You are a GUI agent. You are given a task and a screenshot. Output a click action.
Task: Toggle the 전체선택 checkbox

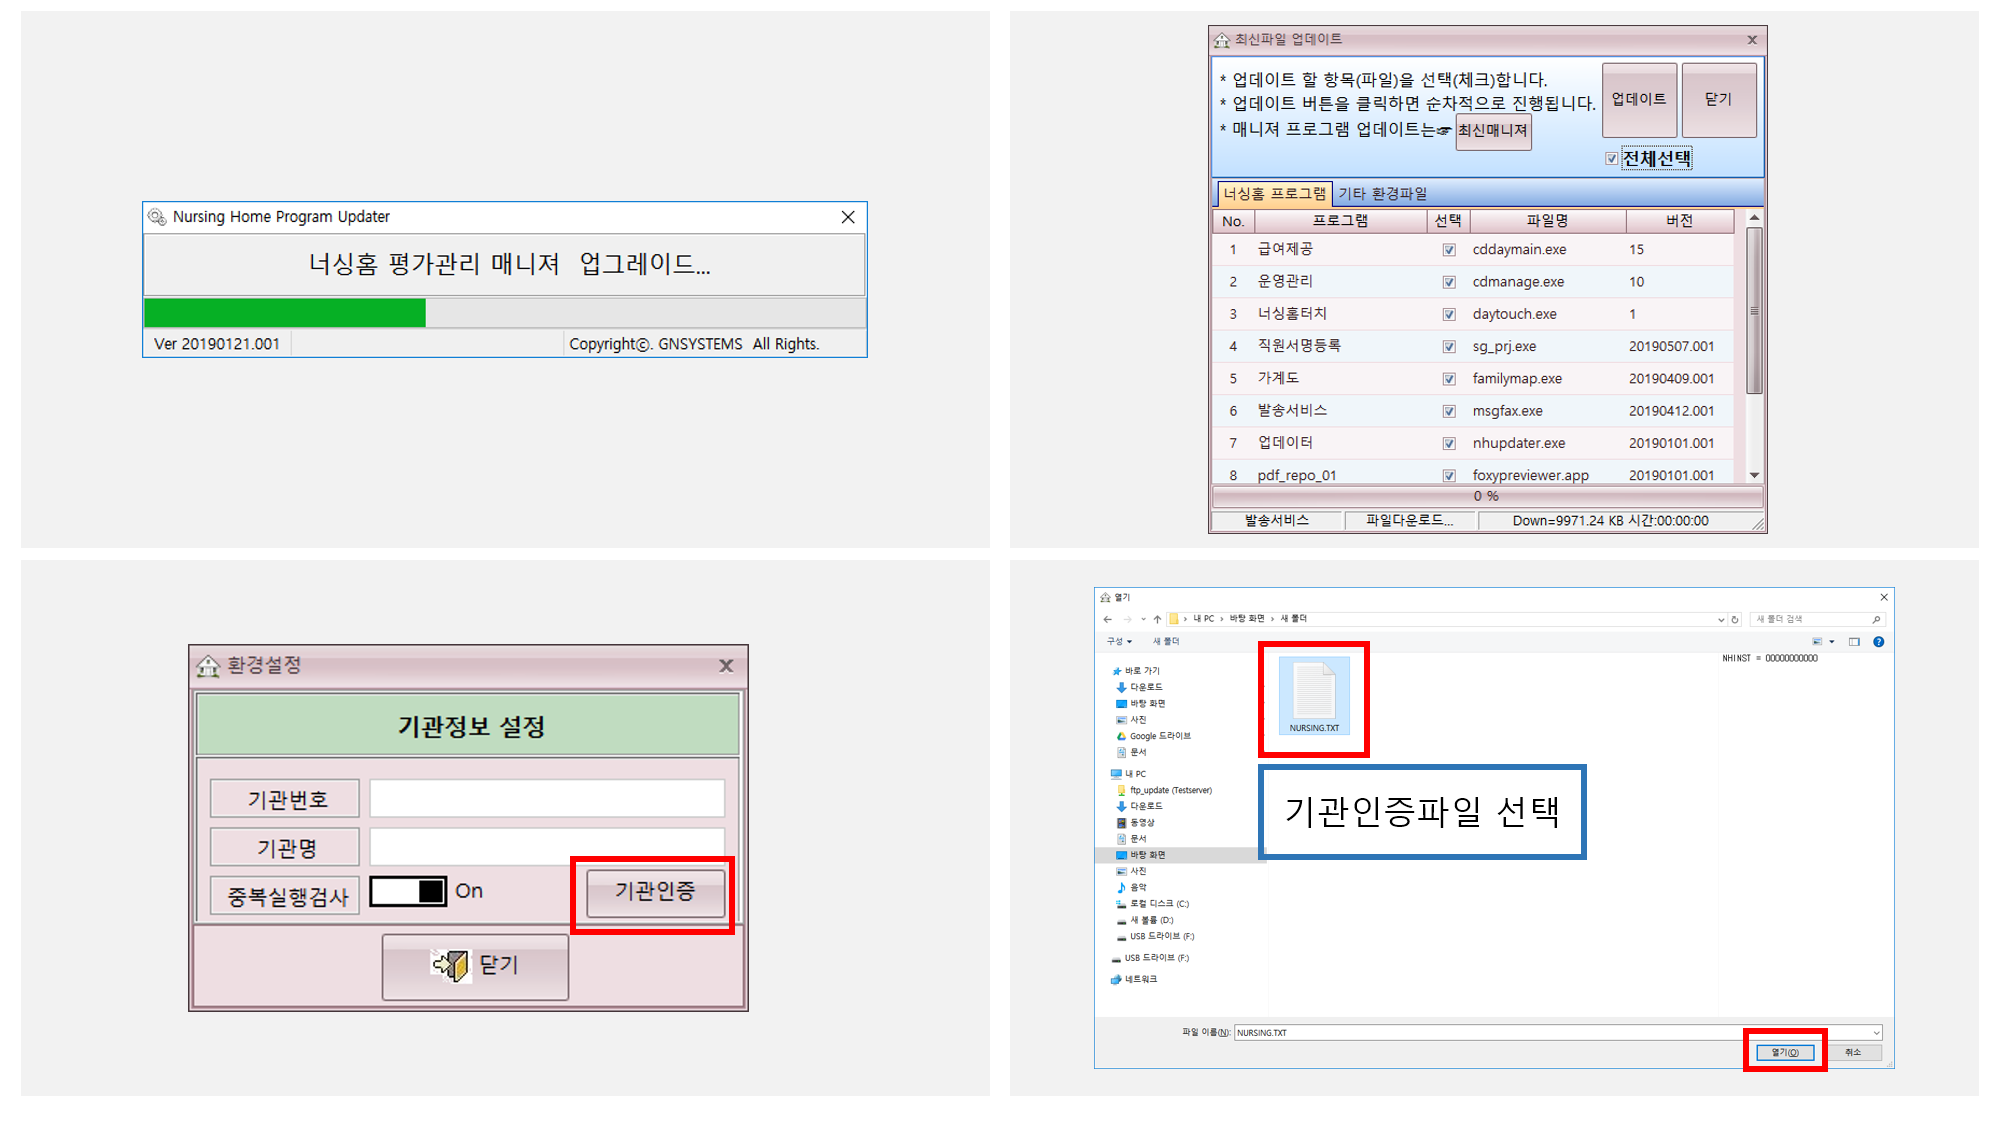pos(1611,159)
